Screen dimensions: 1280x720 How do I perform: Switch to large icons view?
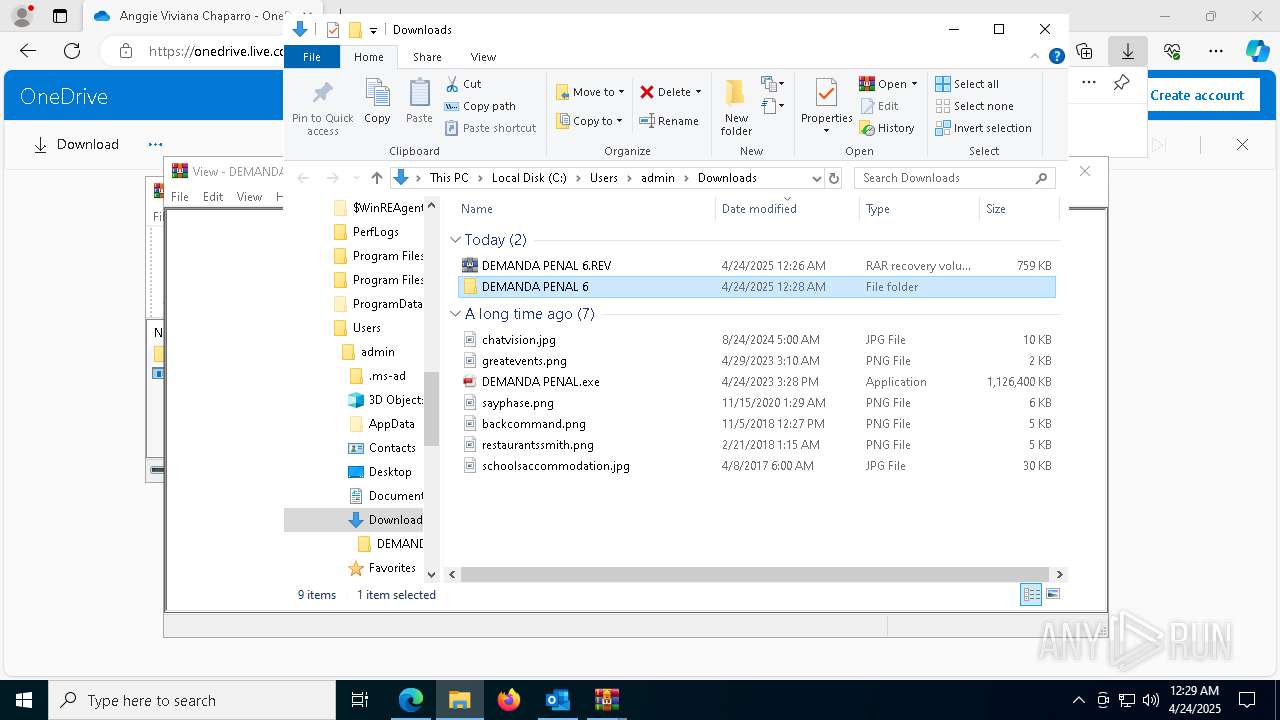click(1052, 595)
